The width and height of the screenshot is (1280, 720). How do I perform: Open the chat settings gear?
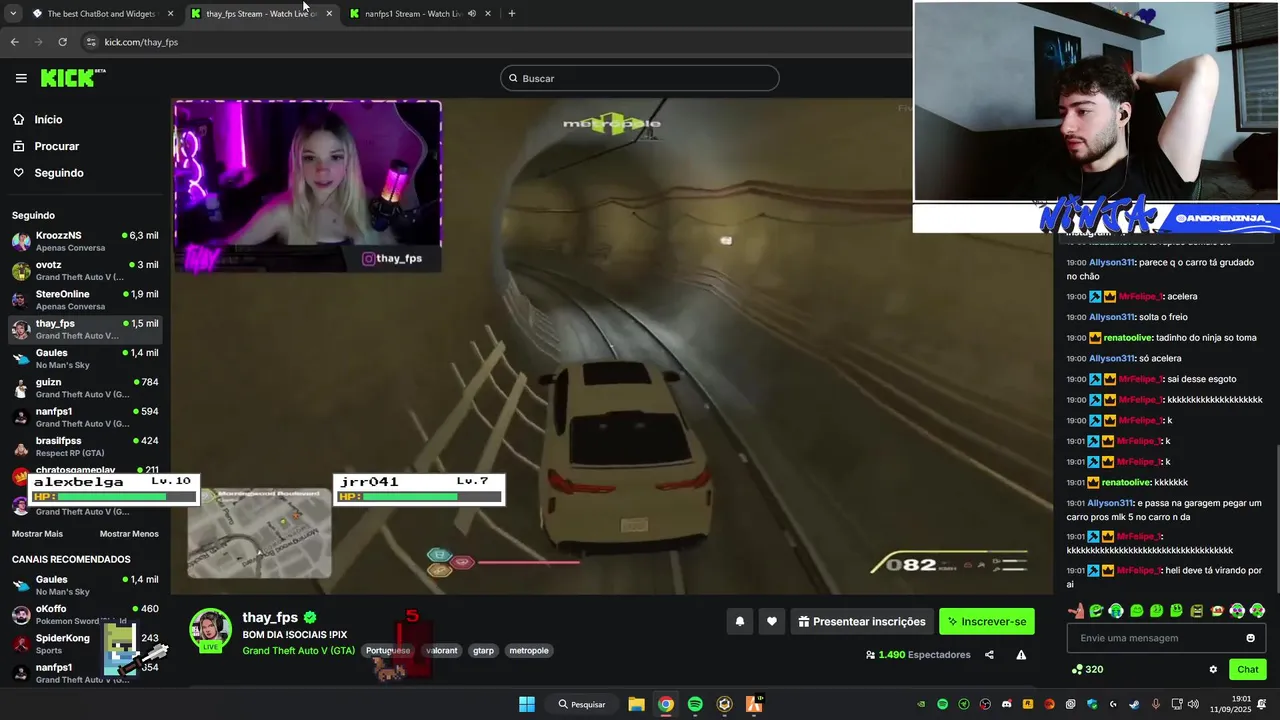coord(1213,669)
